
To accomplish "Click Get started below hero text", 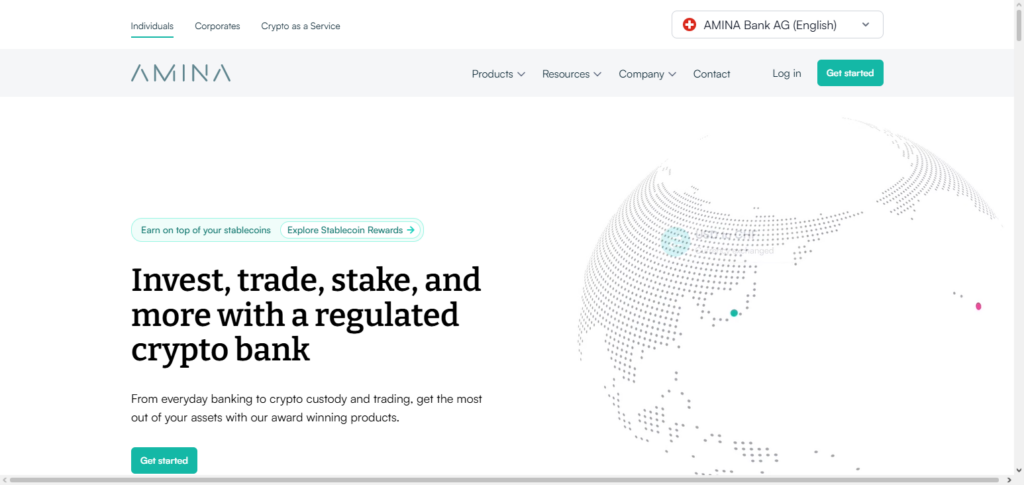I will tap(164, 460).
